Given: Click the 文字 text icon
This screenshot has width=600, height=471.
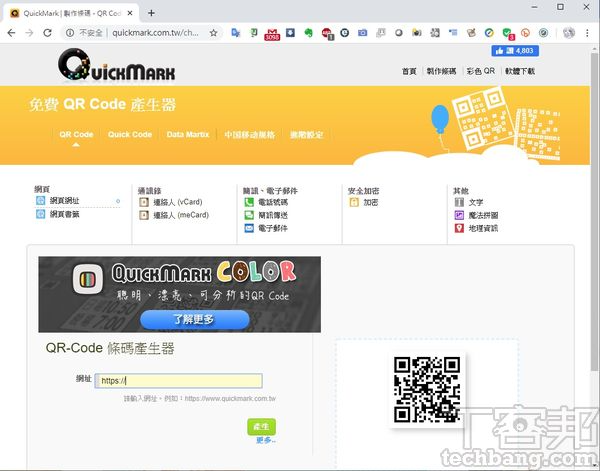Looking at the screenshot, I should (x=459, y=202).
